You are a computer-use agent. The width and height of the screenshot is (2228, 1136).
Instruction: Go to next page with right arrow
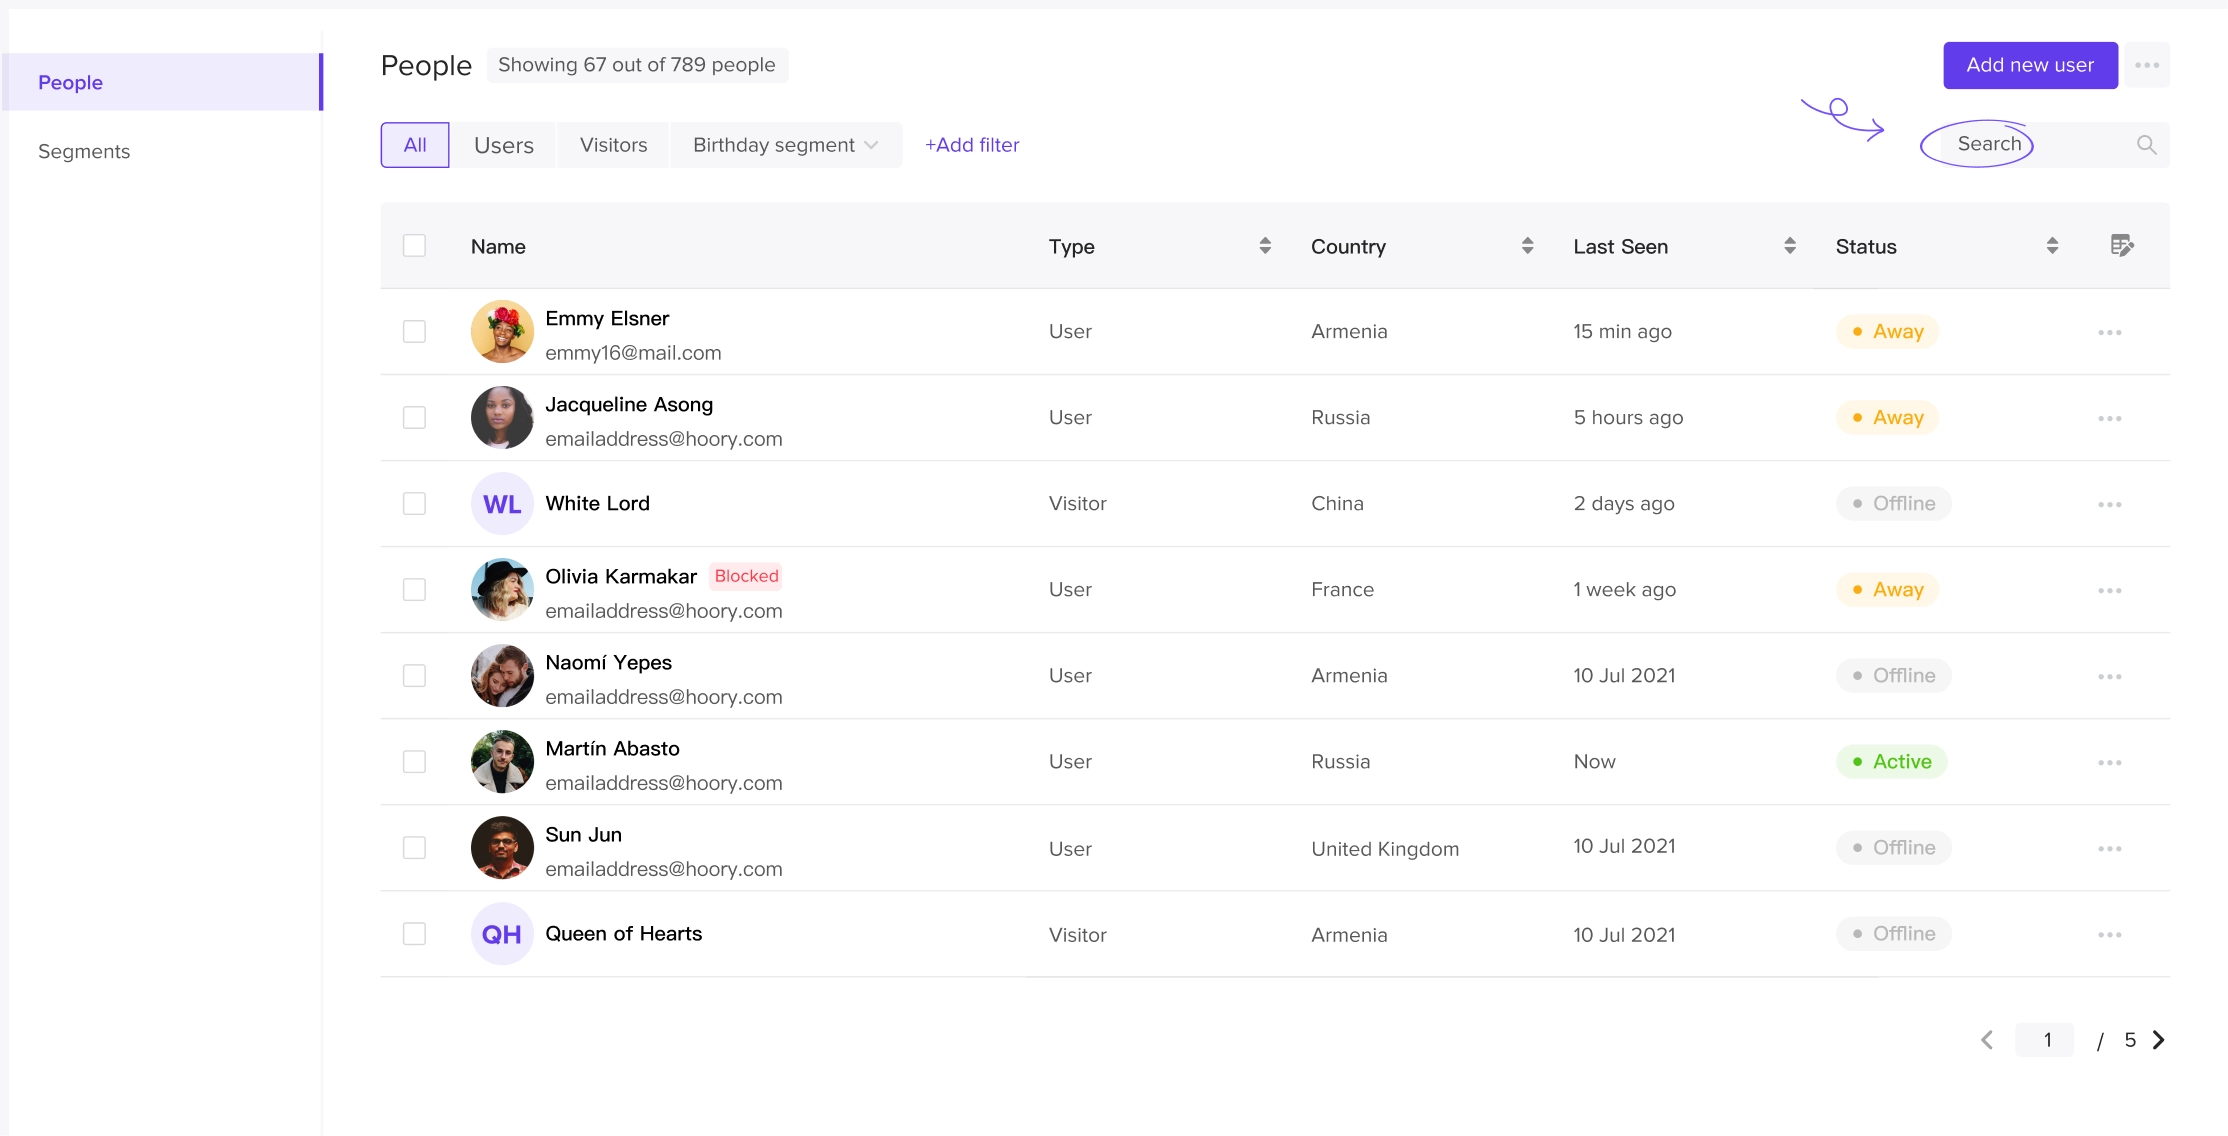[2158, 1040]
